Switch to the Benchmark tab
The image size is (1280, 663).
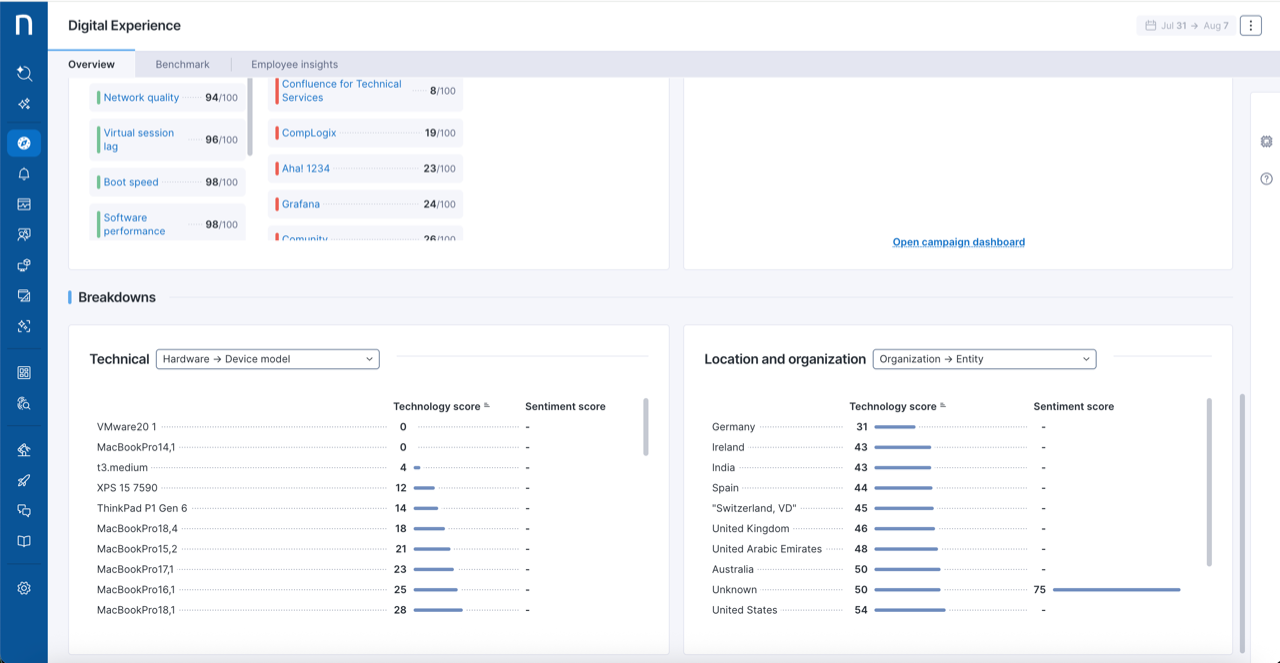point(182,64)
